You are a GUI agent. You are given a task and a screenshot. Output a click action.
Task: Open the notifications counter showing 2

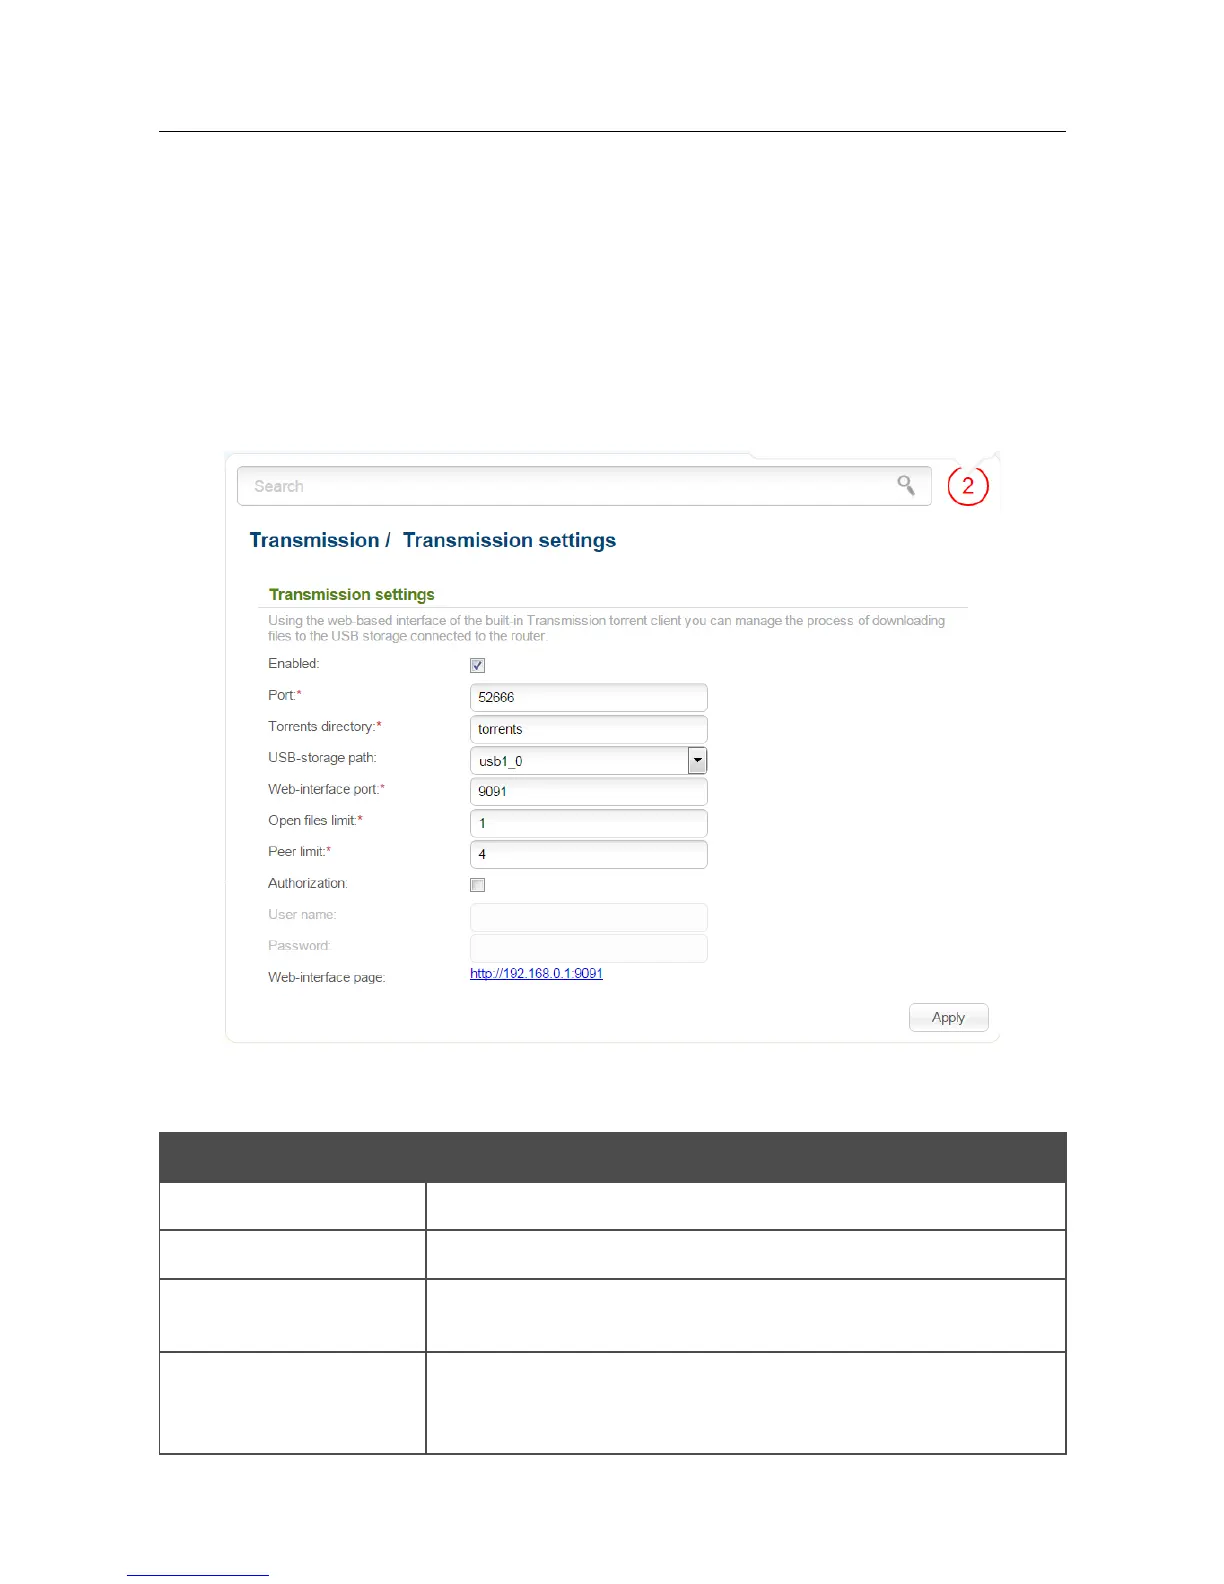[x=967, y=486]
